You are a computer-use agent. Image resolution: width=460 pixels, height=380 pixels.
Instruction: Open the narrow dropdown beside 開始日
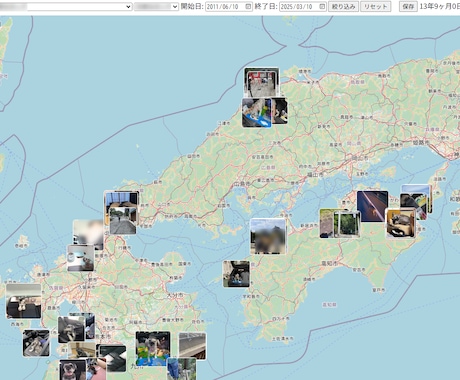[x=156, y=6]
